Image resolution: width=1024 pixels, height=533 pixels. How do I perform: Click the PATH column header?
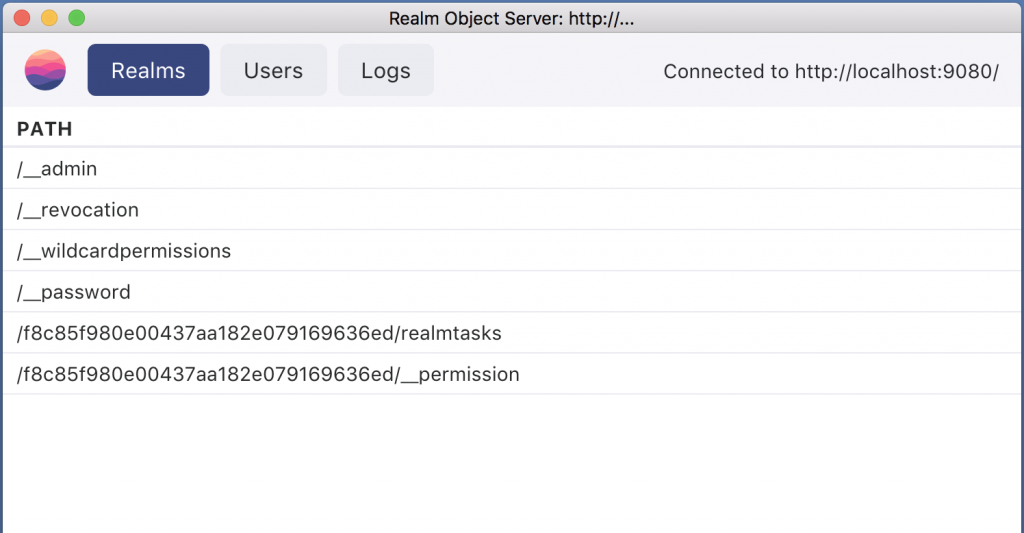coord(44,129)
